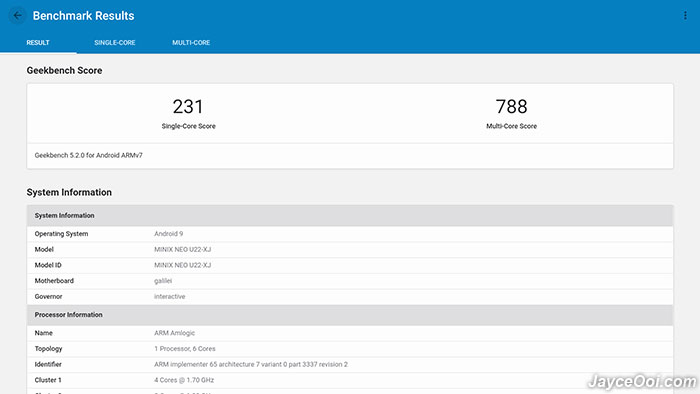Select the Cluster 1 row label
The width and height of the screenshot is (700, 394).
point(48,380)
